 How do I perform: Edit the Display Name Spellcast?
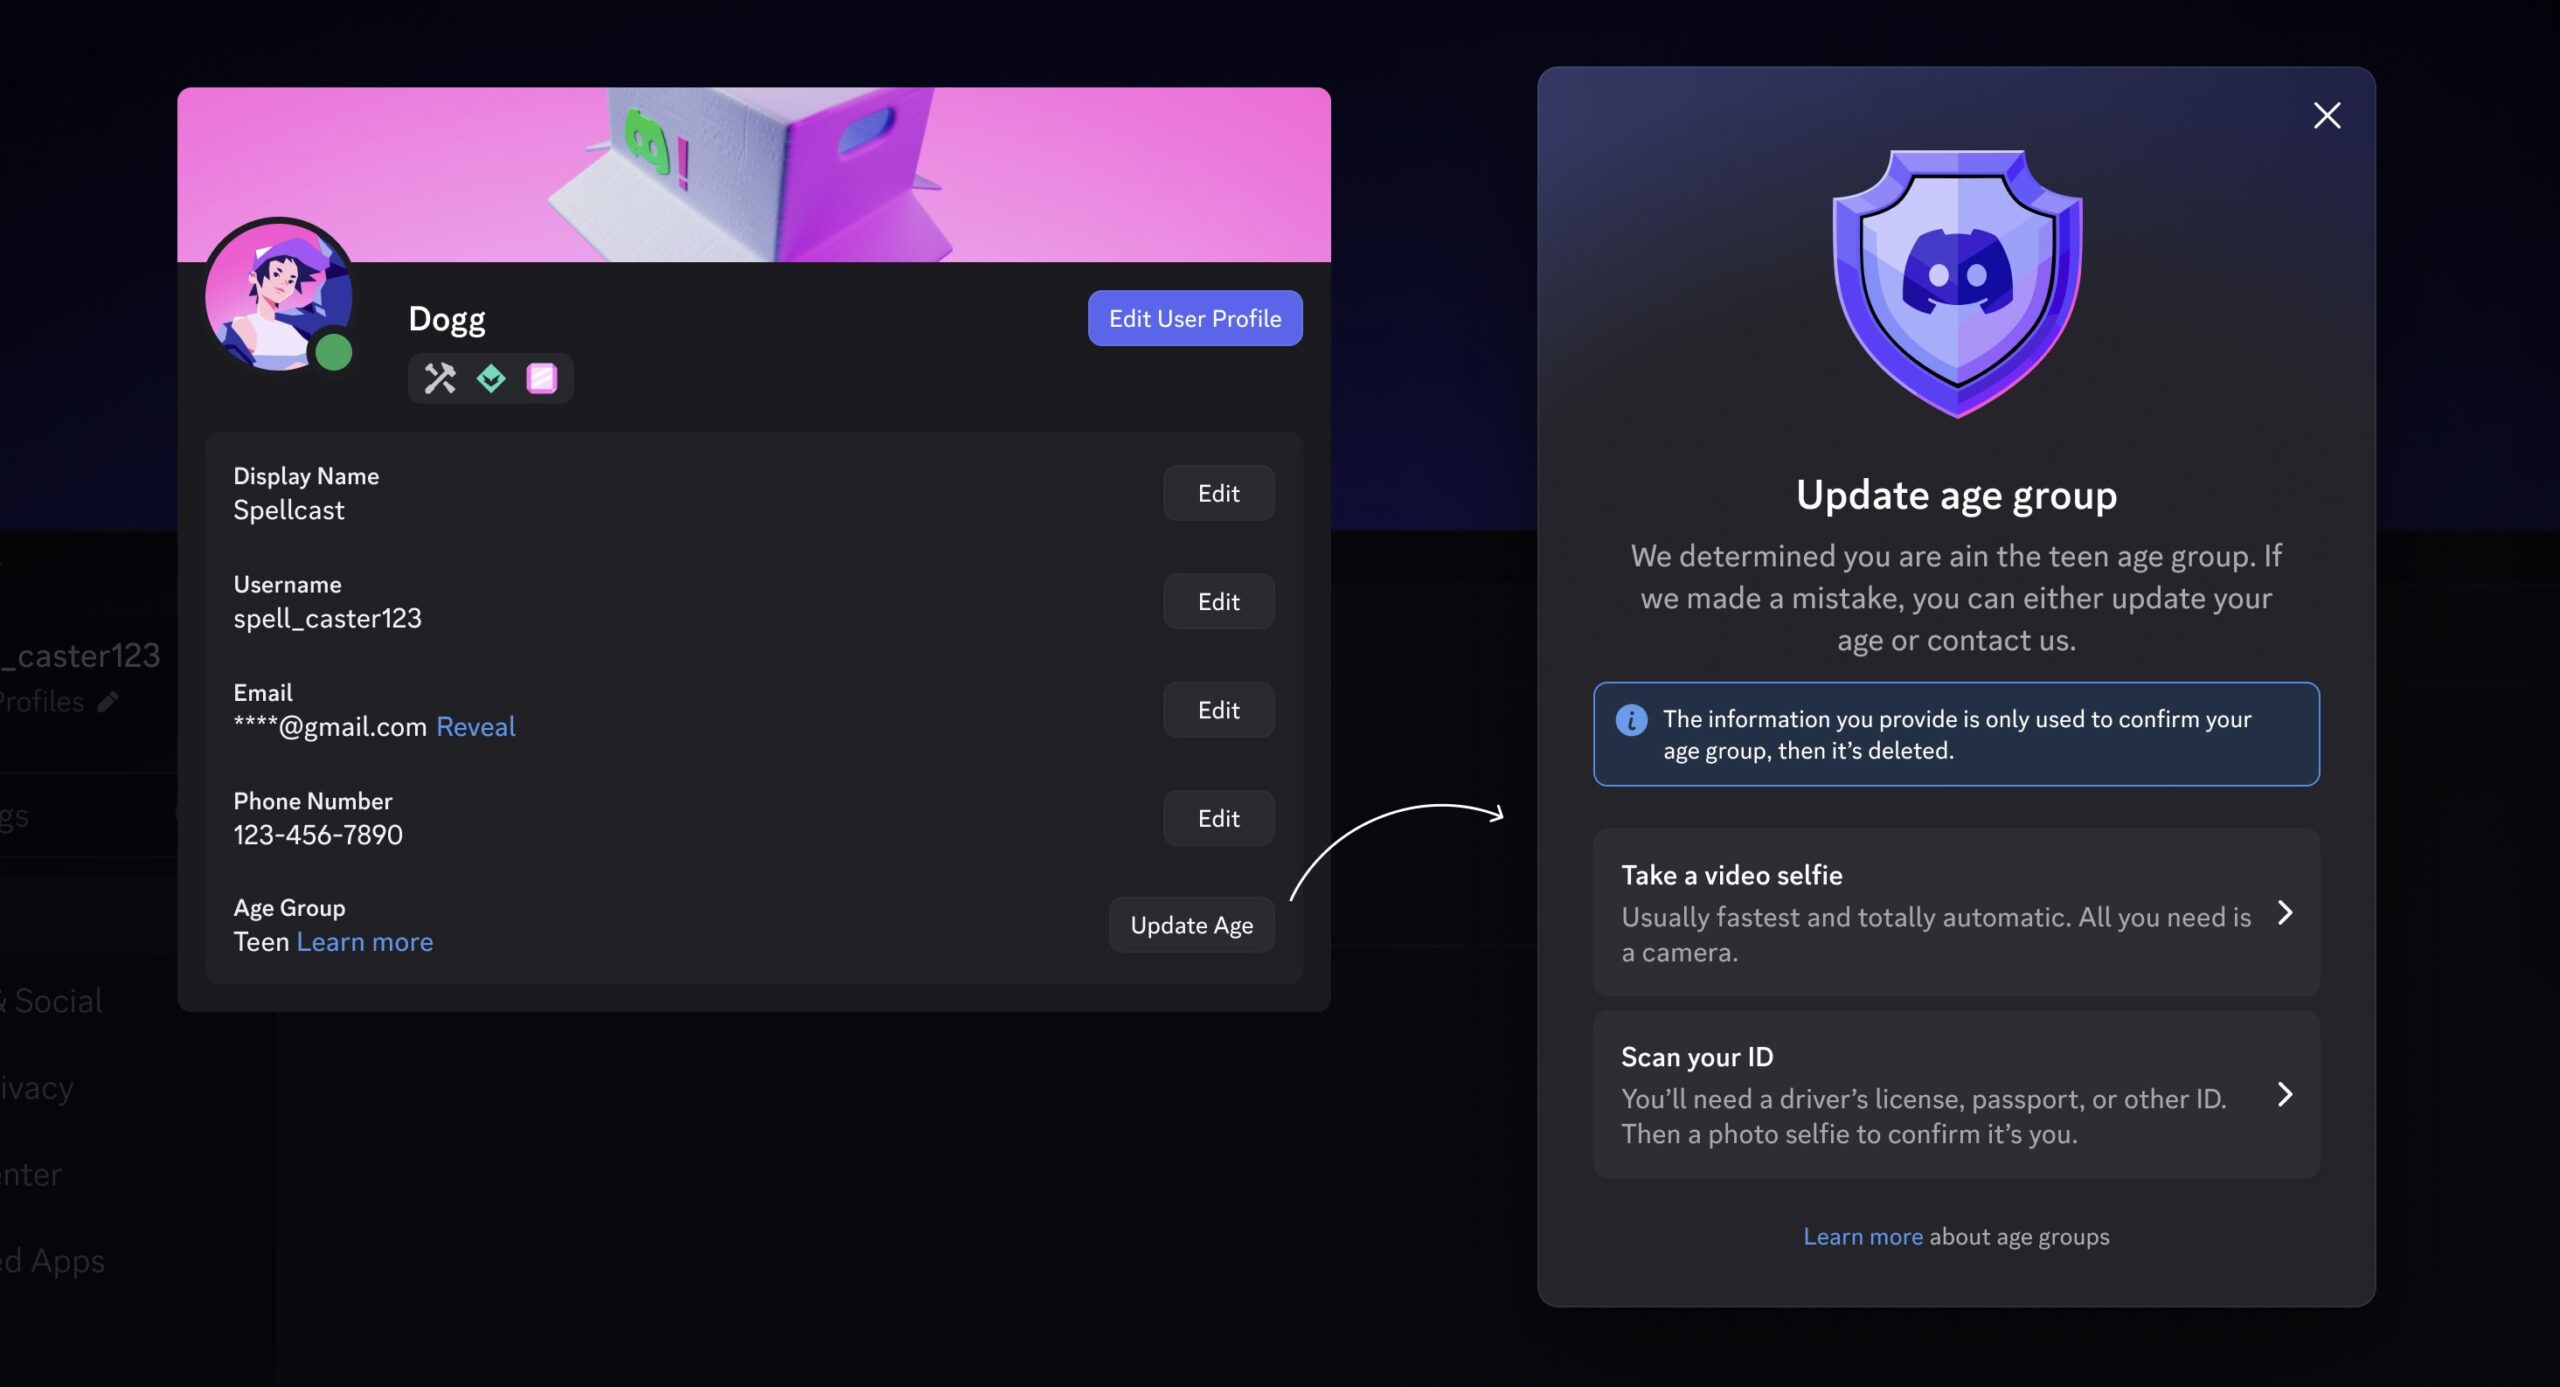[x=1219, y=493]
